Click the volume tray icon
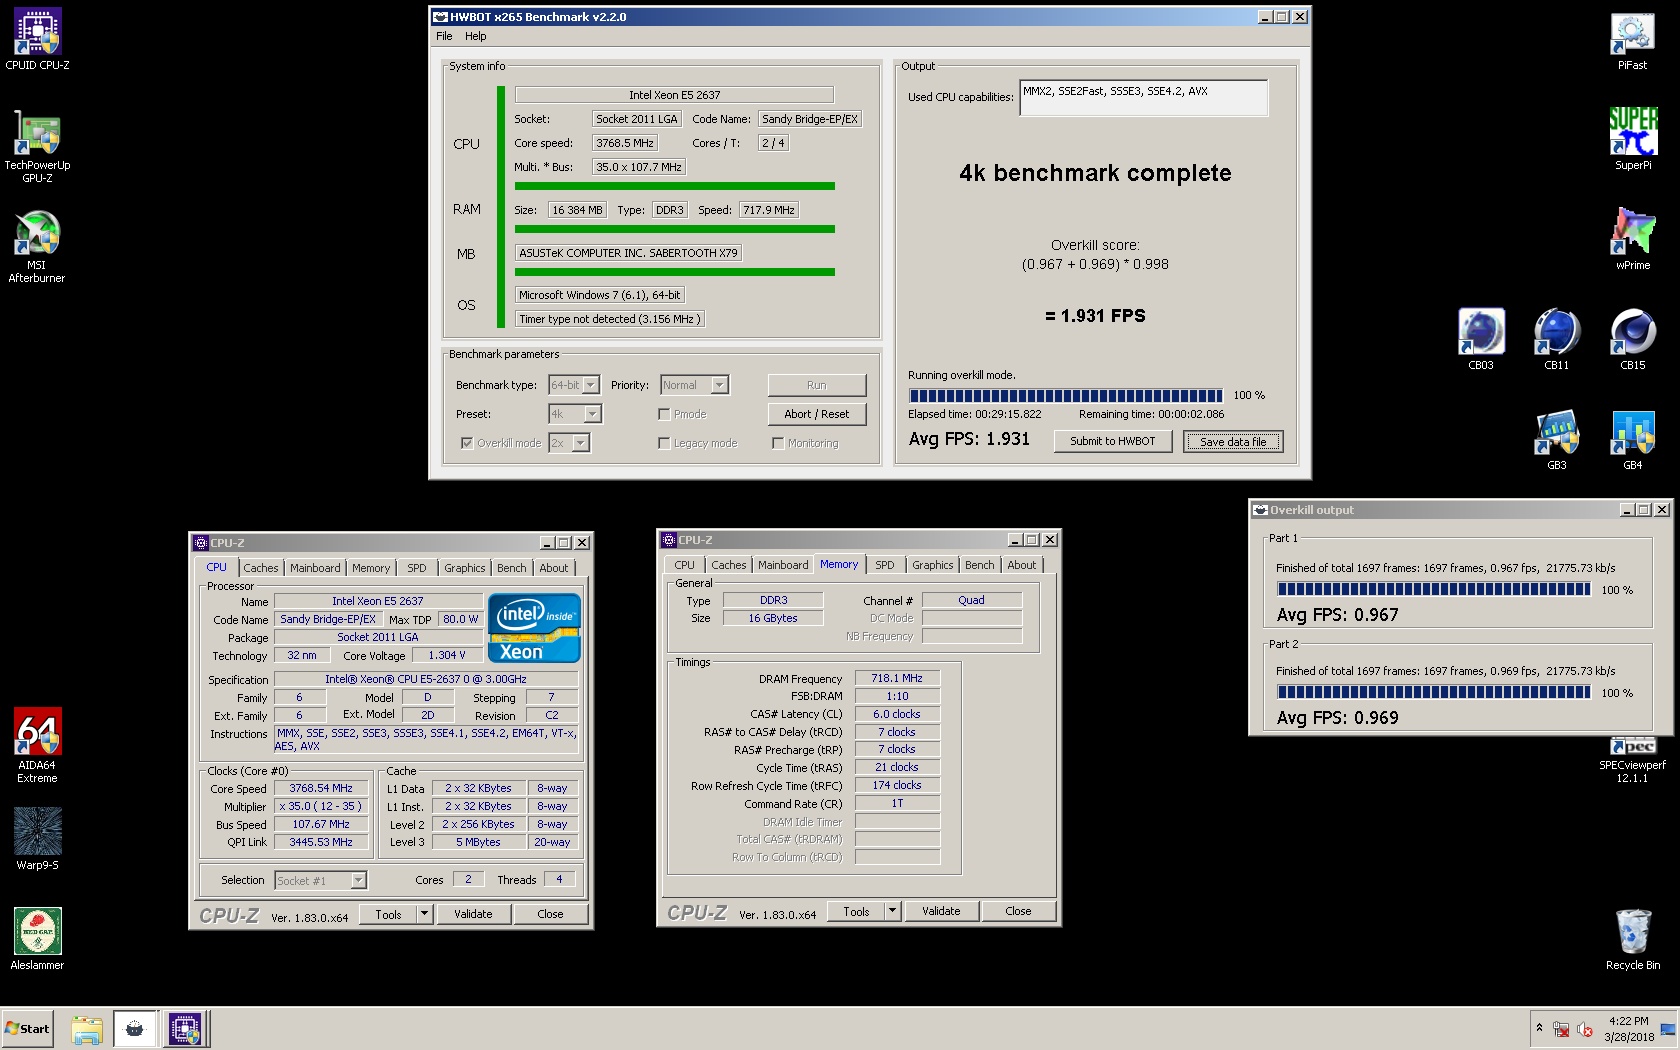Viewport: 1680px width, 1050px height. point(1584,1029)
